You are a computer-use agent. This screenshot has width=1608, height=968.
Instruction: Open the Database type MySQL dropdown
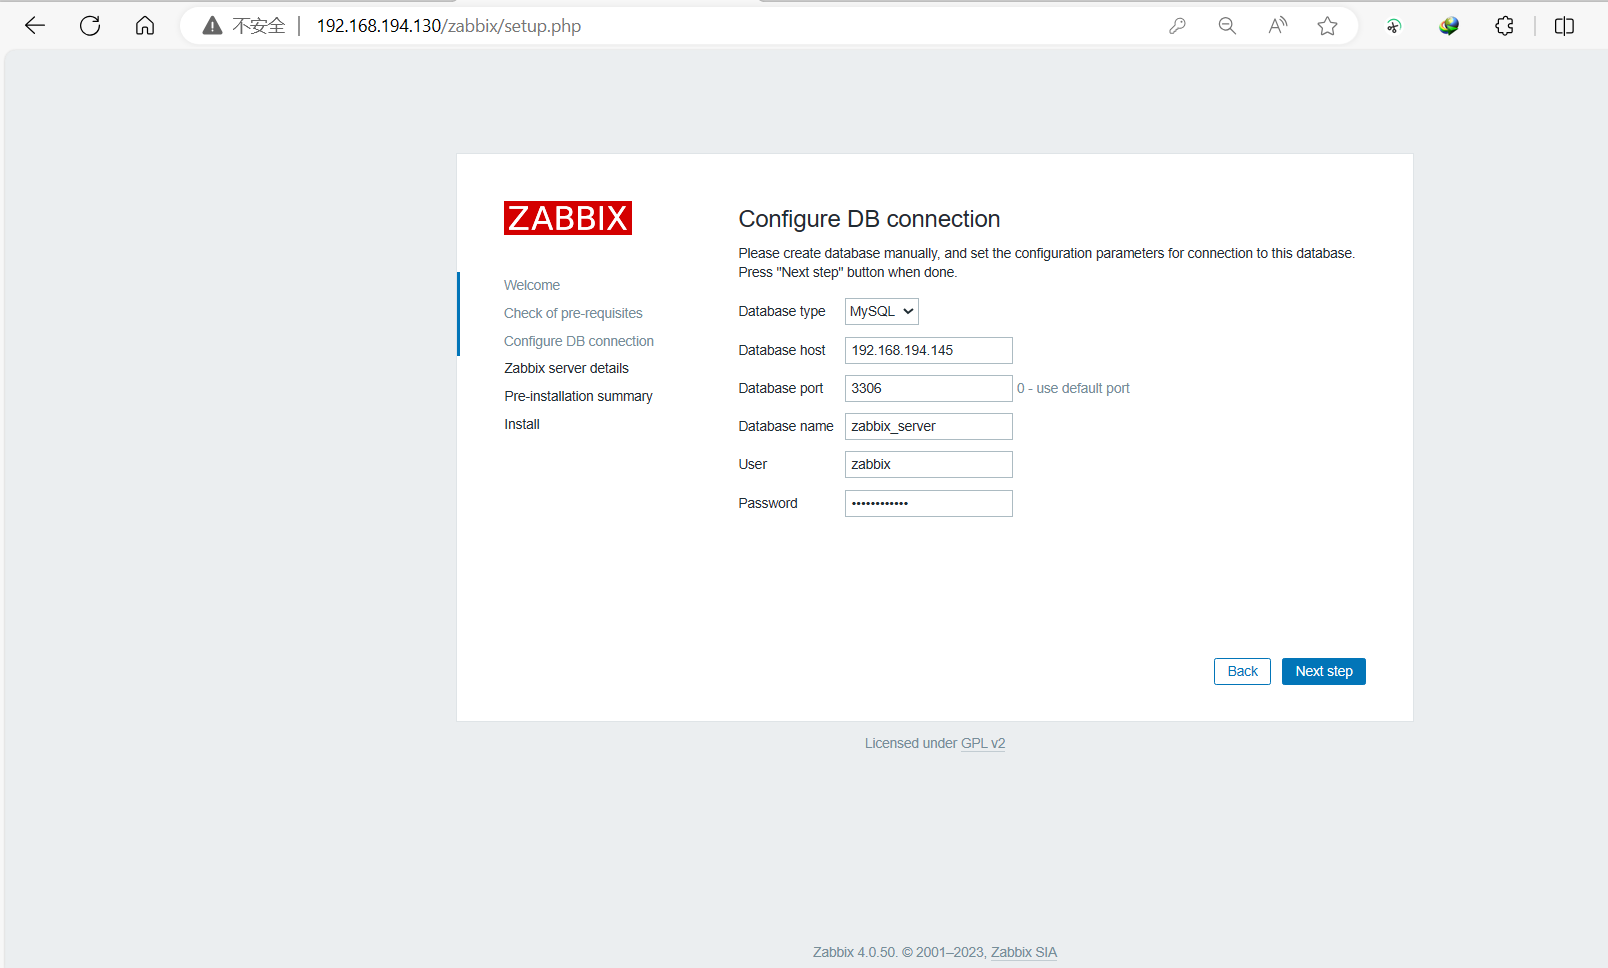pyautogui.click(x=881, y=311)
